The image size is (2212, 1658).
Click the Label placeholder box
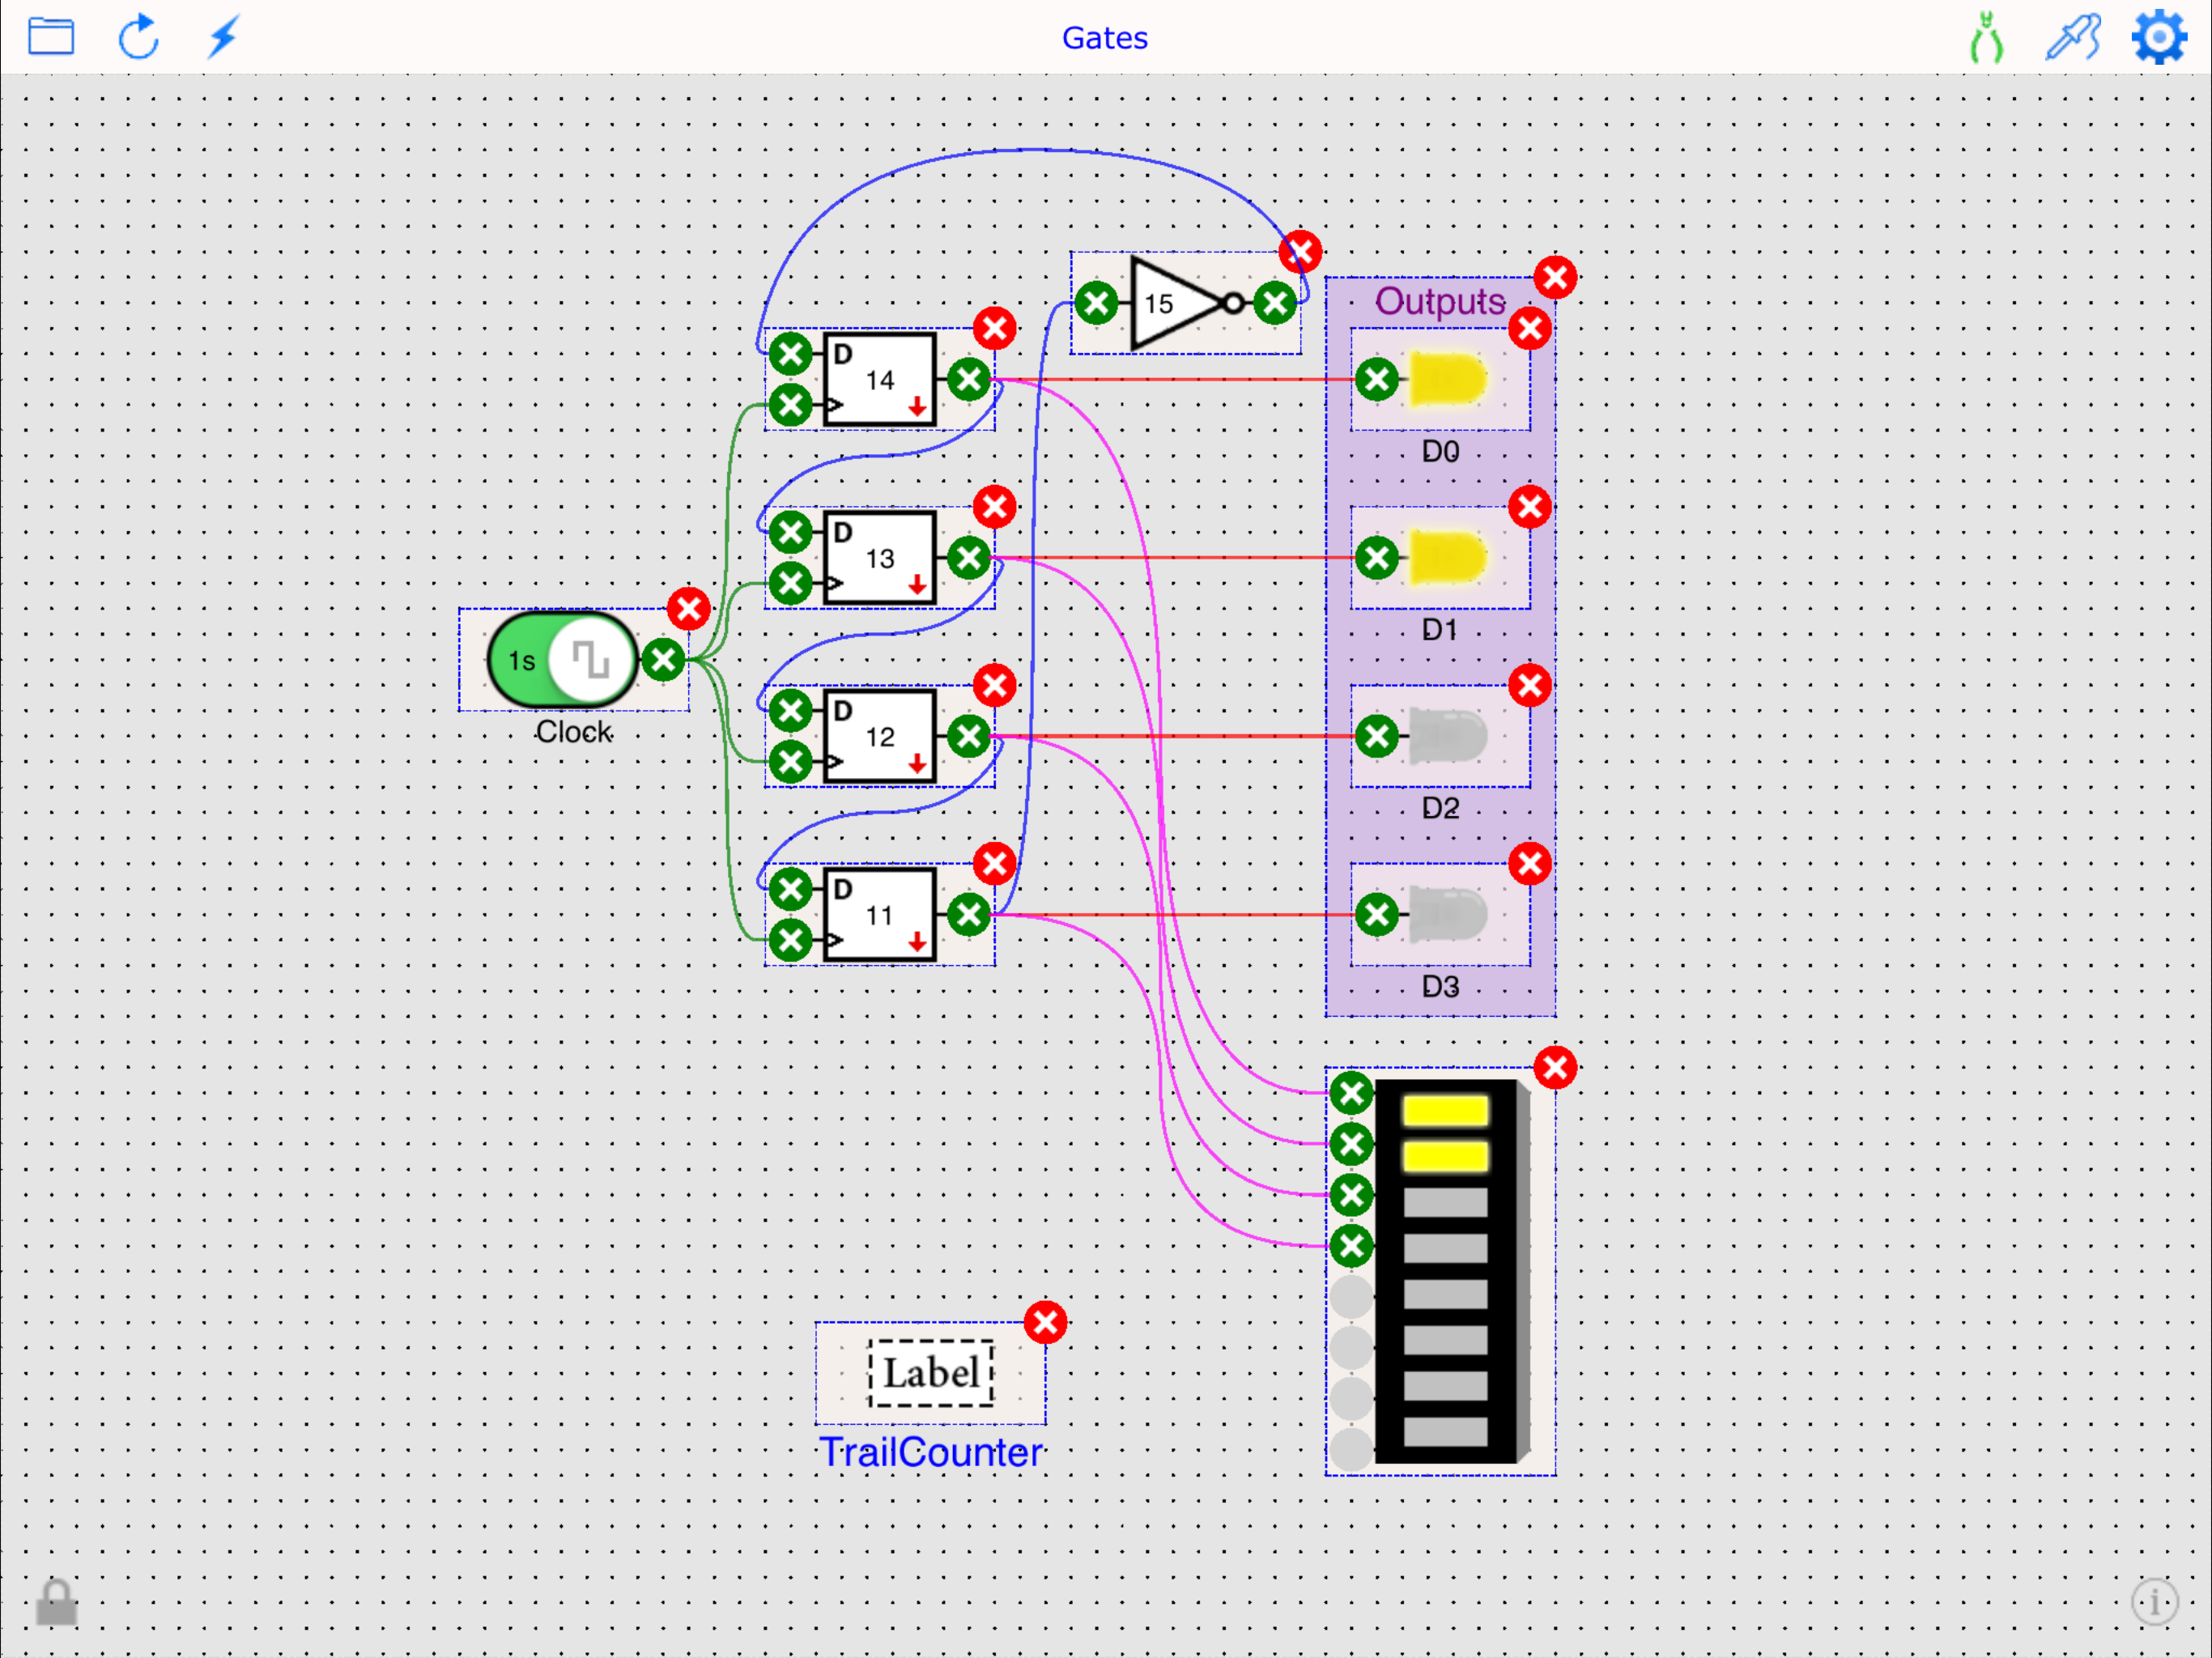click(x=931, y=1372)
